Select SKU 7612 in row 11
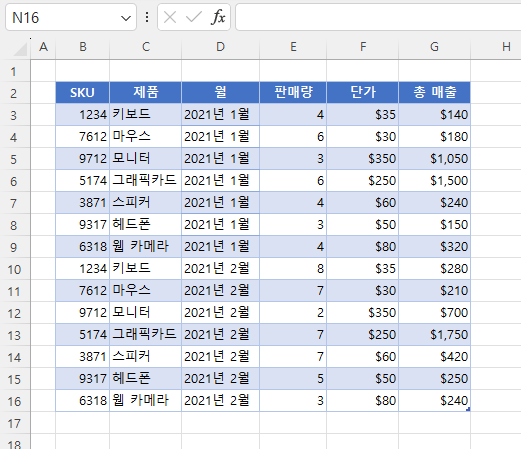The image size is (521, 449). [83, 291]
